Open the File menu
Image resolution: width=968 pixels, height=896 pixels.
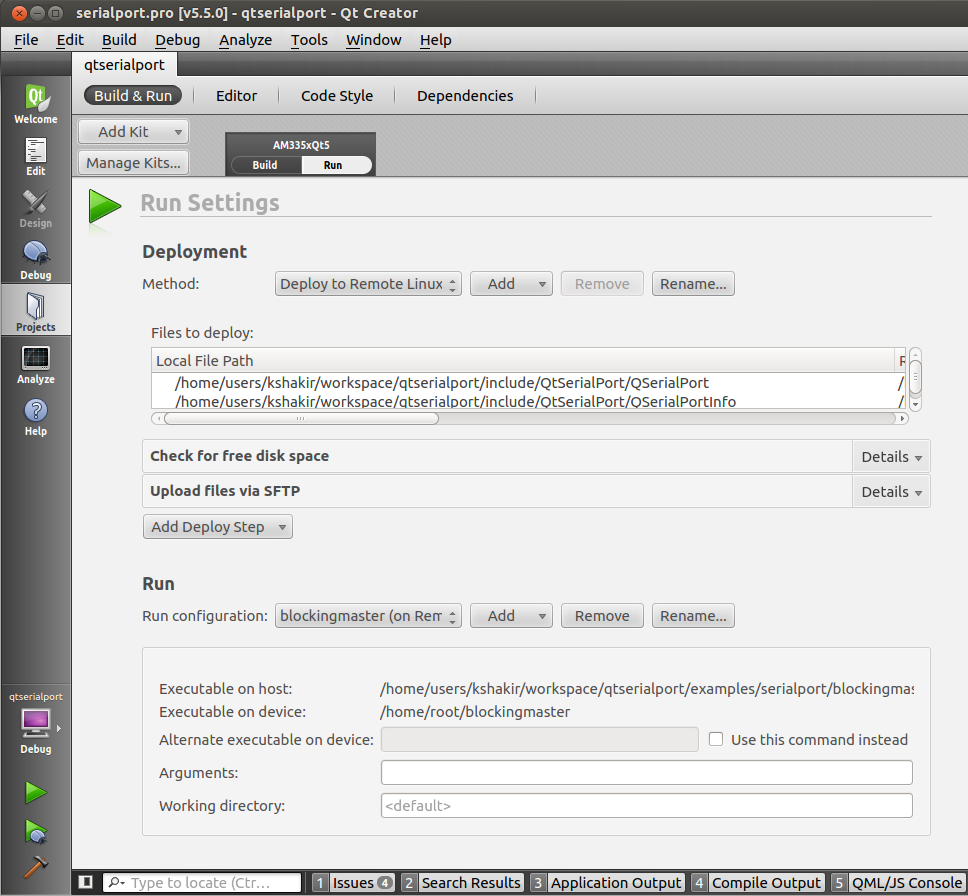click(26, 40)
